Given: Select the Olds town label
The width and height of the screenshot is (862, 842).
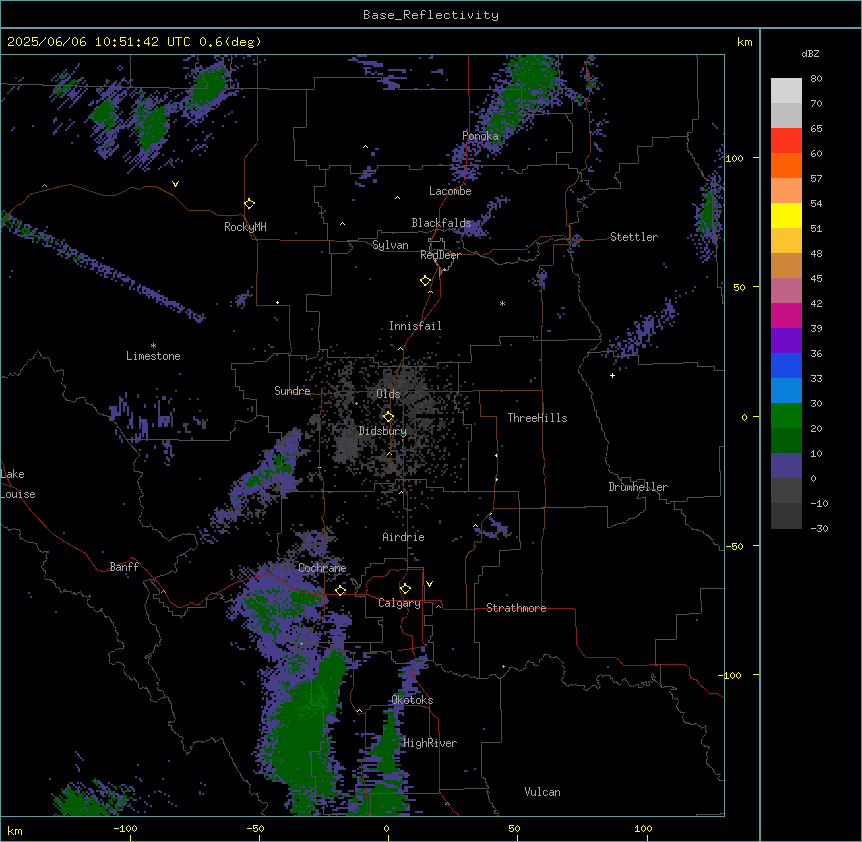Looking at the screenshot, I should [388, 394].
